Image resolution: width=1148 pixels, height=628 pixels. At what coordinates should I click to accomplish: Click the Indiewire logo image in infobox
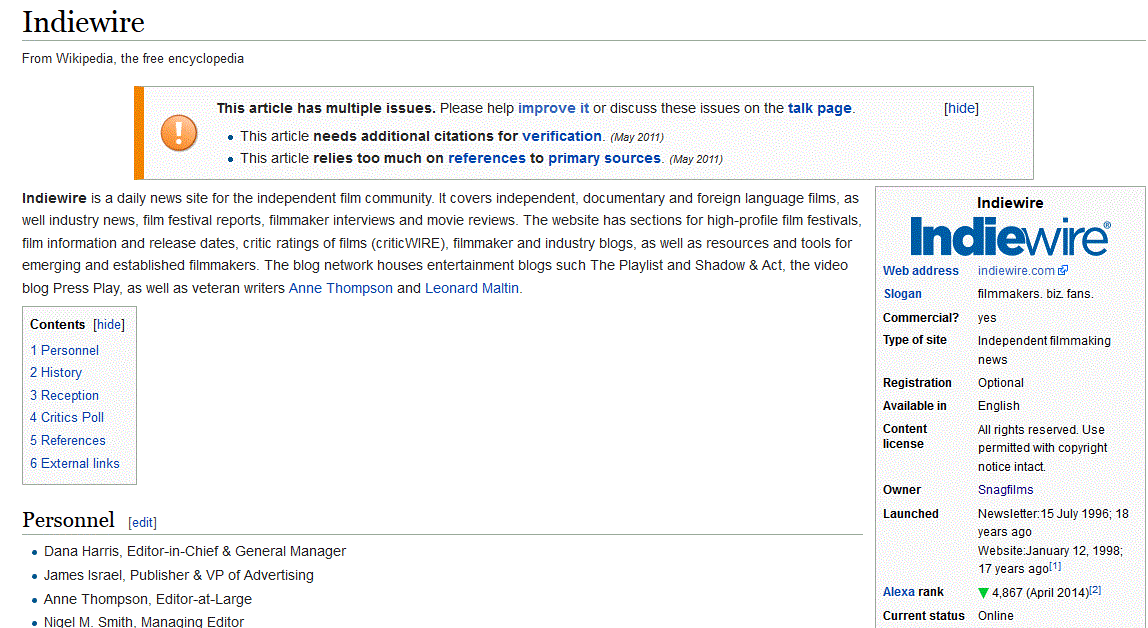pos(1010,236)
